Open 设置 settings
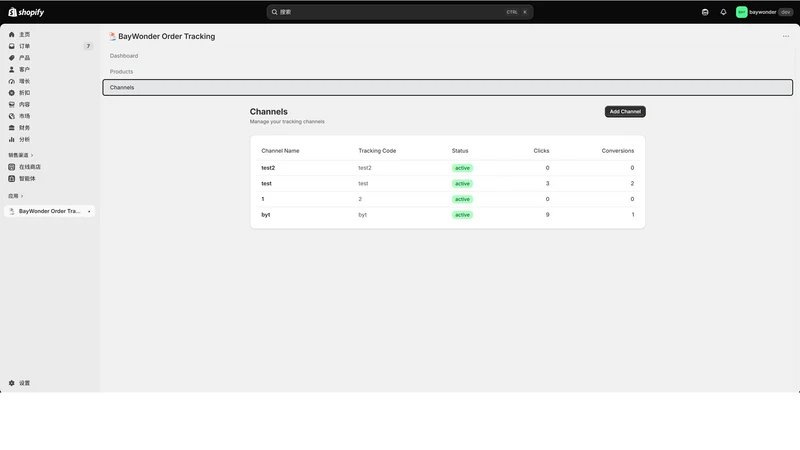This screenshot has width=800, height=450. point(24,383)
